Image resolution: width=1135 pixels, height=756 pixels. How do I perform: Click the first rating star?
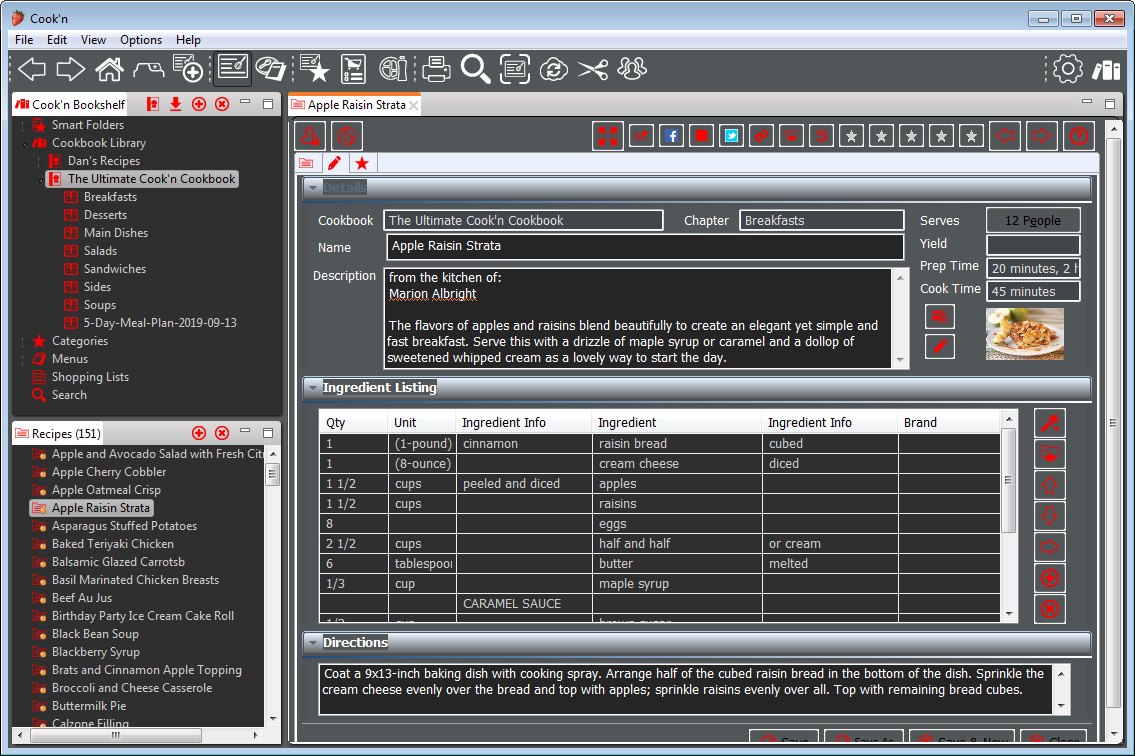851,135
